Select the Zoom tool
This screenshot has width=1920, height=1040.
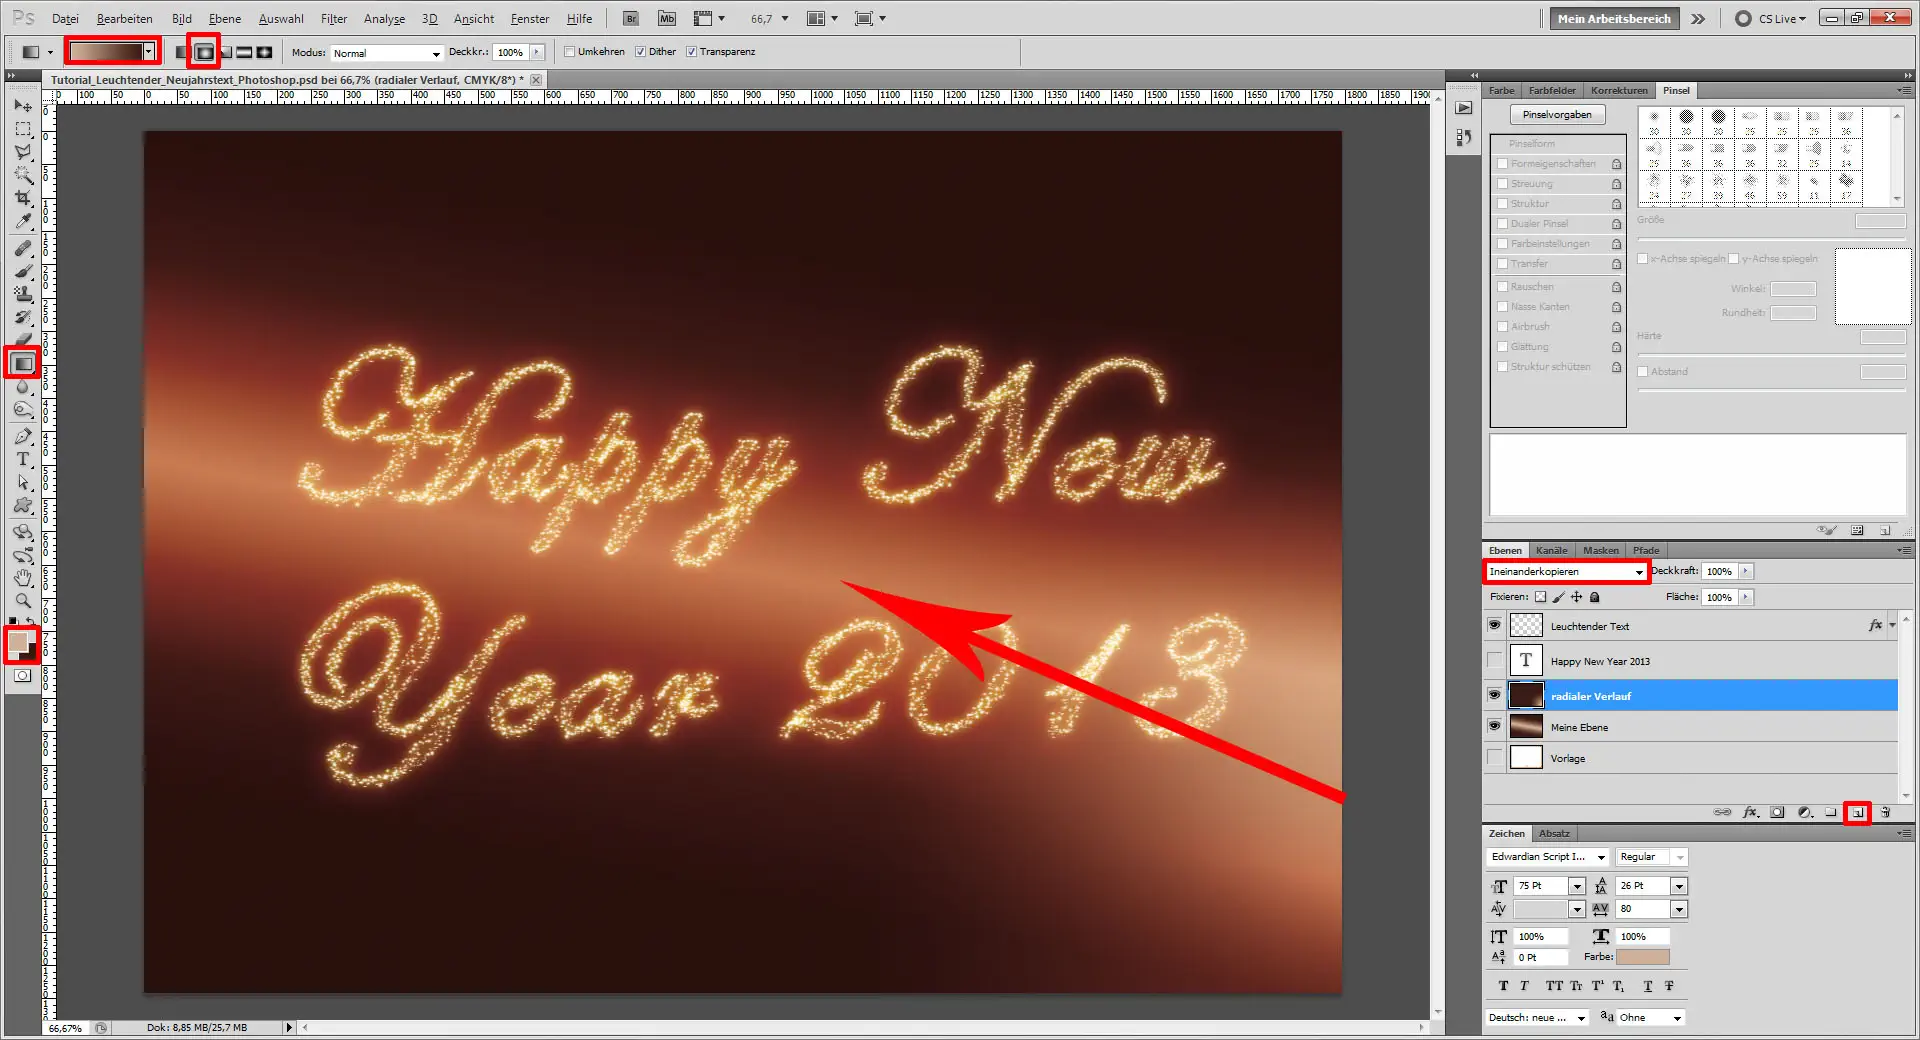point(22,601)
